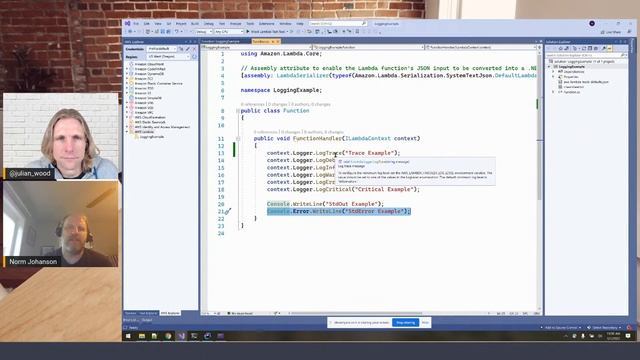Screen dimensions: 640x360
Task: Collapse the FunctionHandler method code block
Action: tap(238, 138)
